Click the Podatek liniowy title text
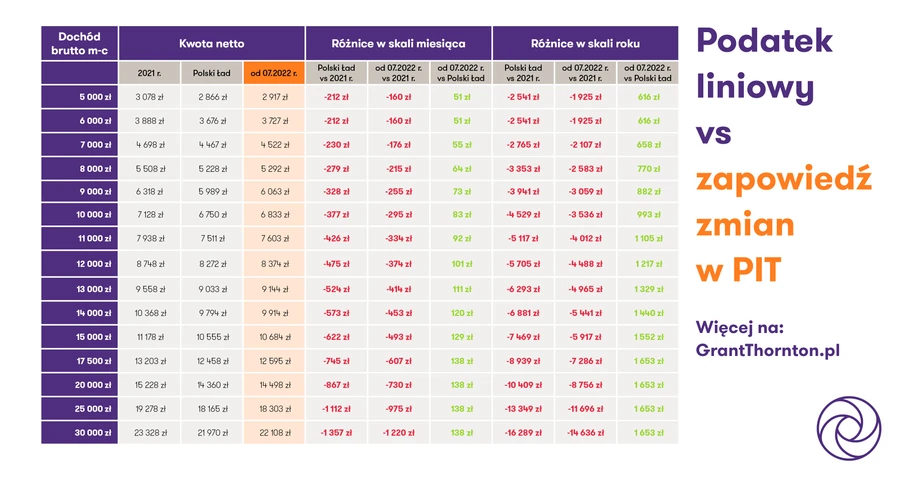This screenshot has width=920, height=480. [765, 64]
